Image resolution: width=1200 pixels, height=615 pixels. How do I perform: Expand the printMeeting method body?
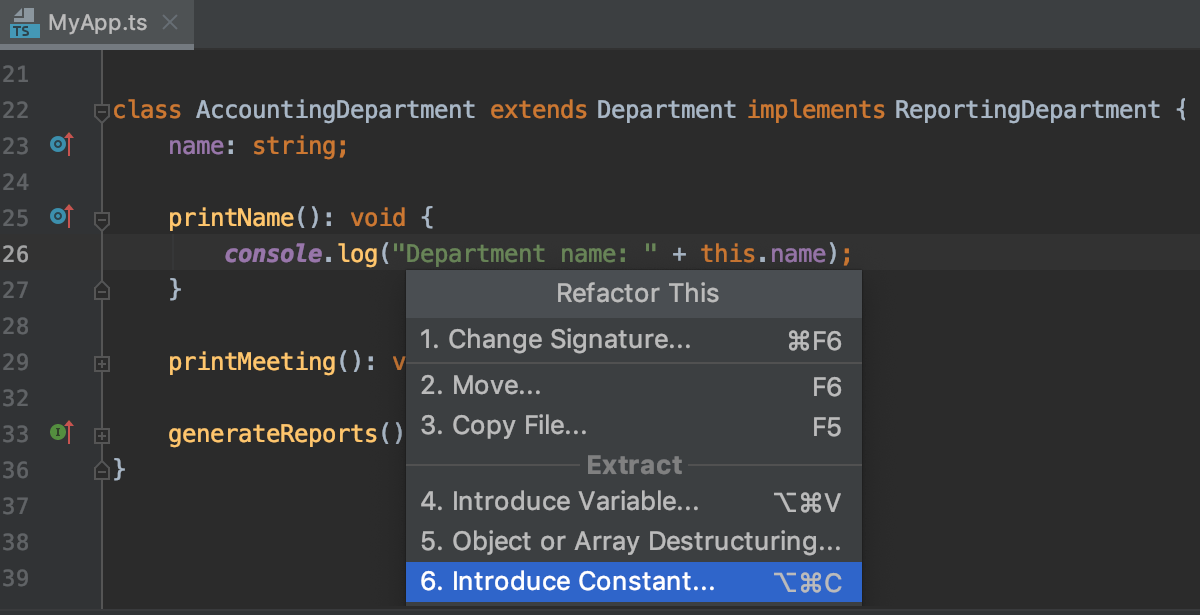coord(101,364)
